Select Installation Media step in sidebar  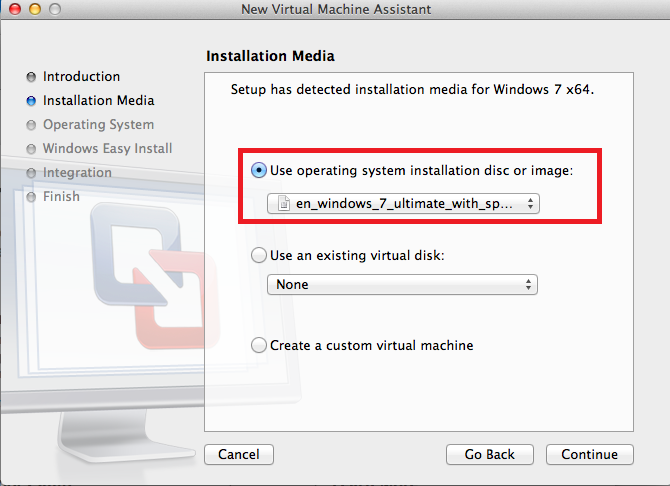98,101
